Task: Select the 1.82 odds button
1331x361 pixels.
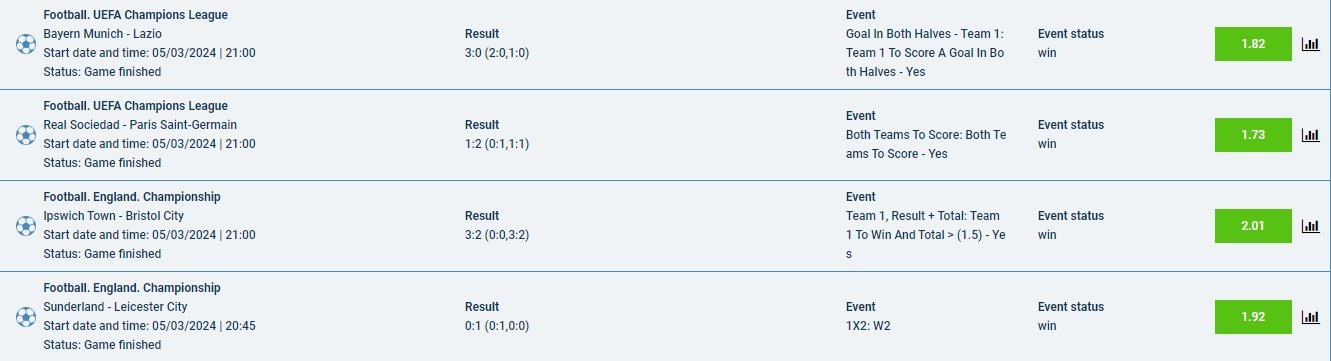Action: [x=1253, y=44]
